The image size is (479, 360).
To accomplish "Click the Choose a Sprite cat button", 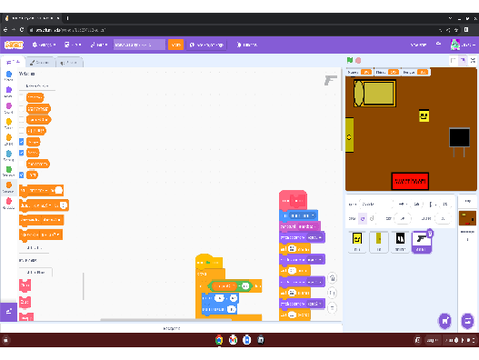I will coord(445,321).
